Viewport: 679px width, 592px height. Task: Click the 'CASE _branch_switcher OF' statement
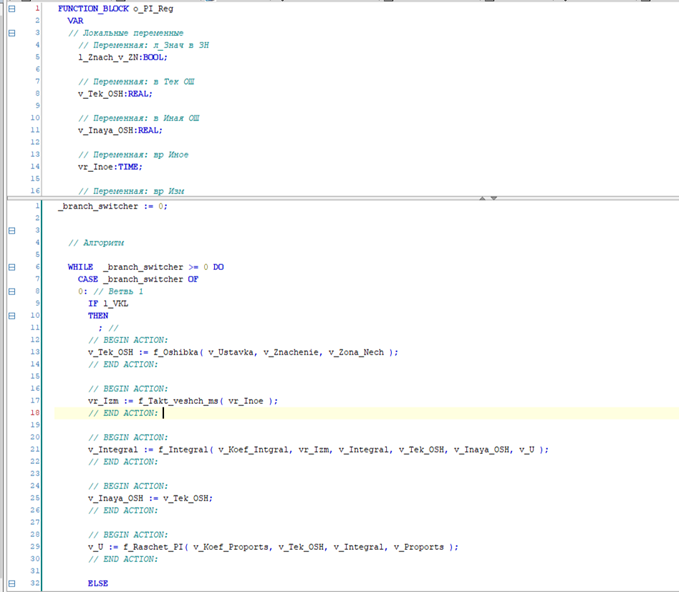pos(137,279)
